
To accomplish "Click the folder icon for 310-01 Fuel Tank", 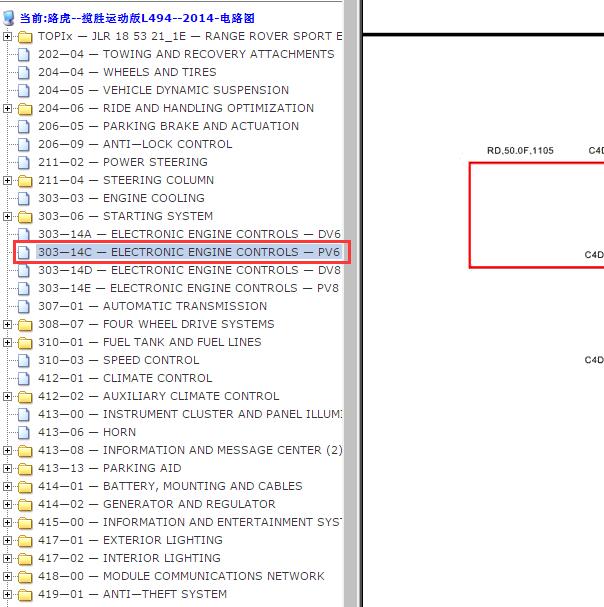I will coord(25,343).
